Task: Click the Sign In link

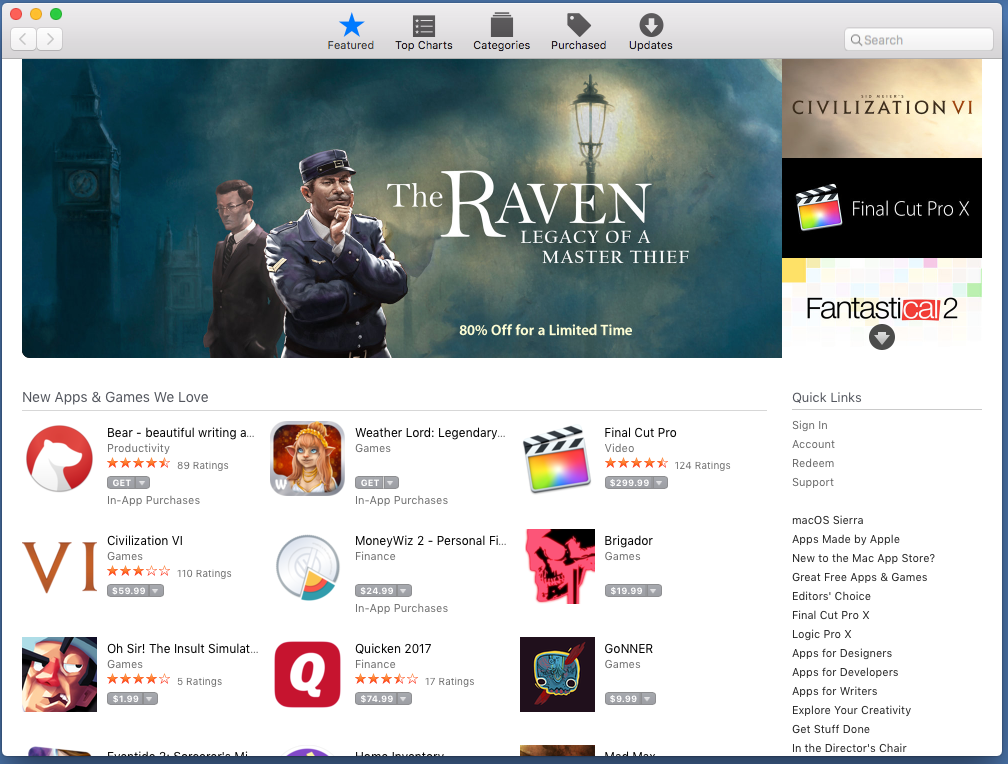Action: pos(809,425)
